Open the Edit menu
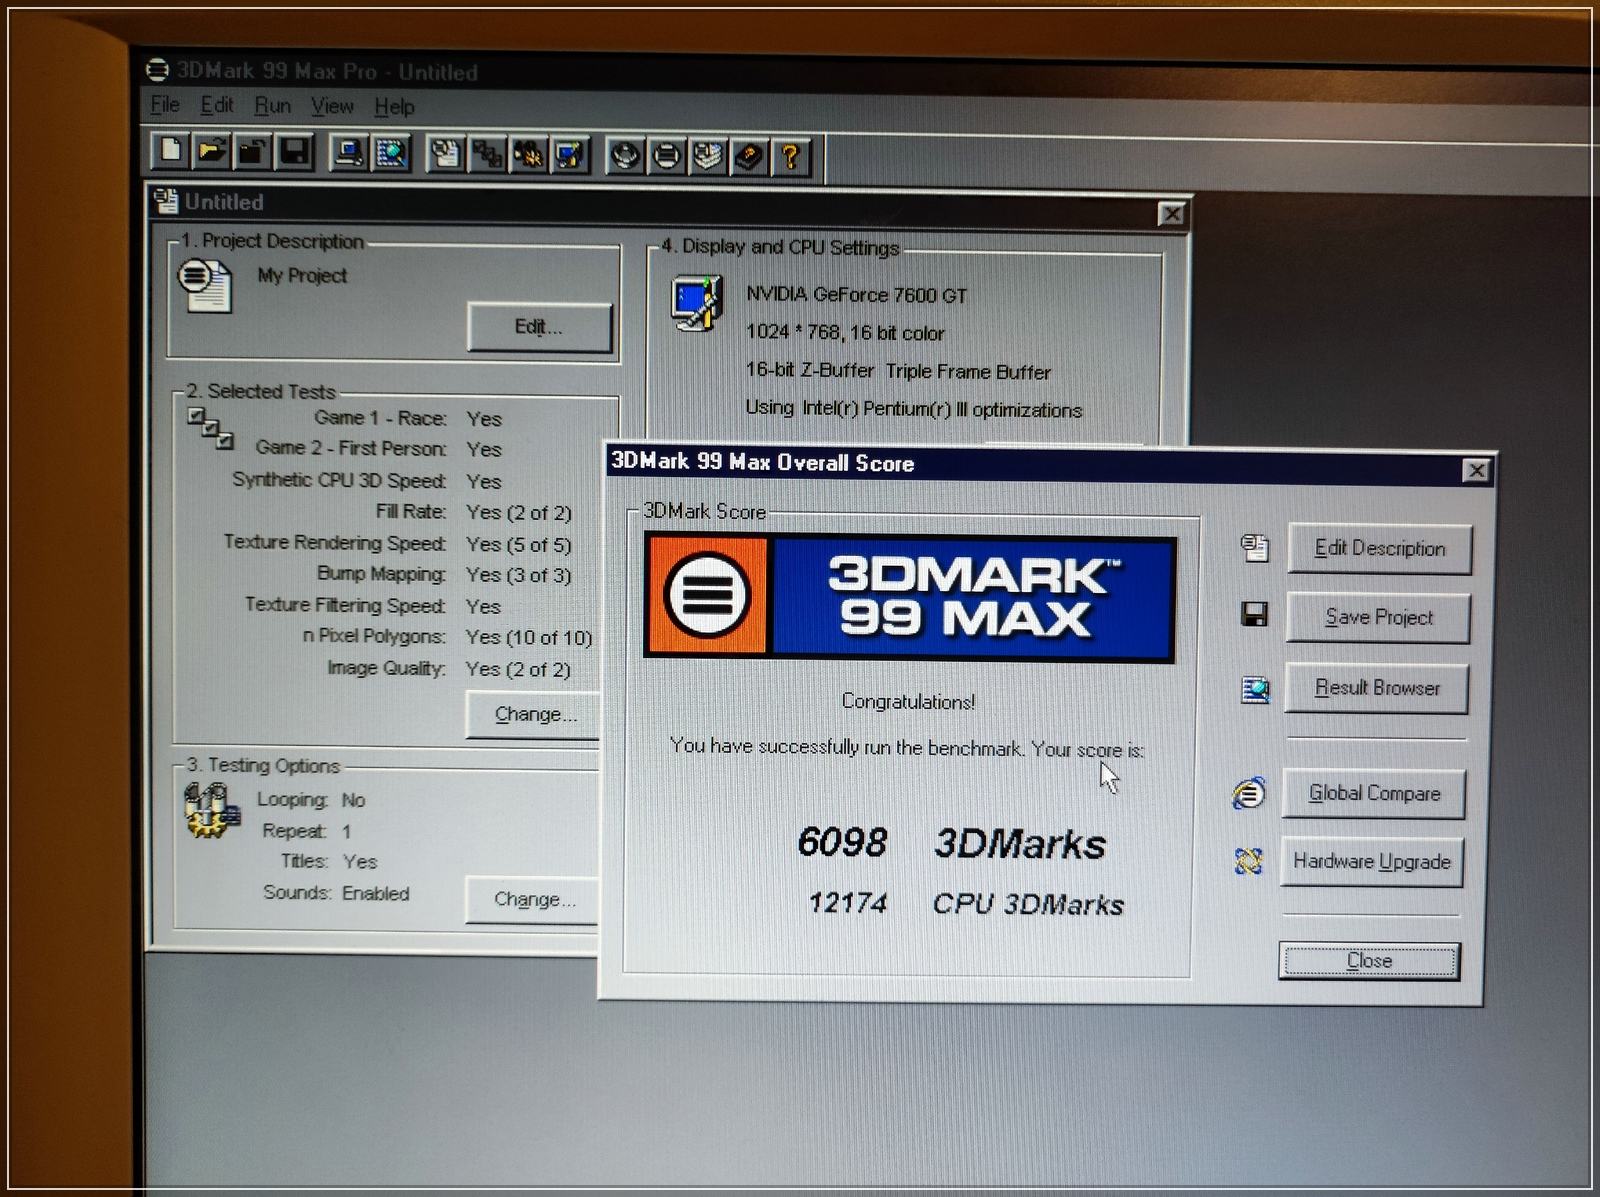The image size is (1600, 1197). (x=216, y=105)
